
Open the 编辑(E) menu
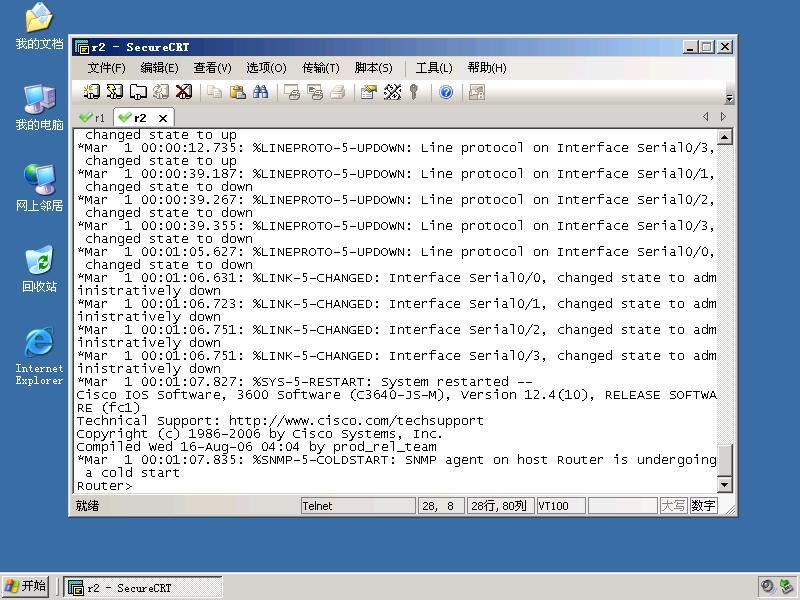coord(159,68)
